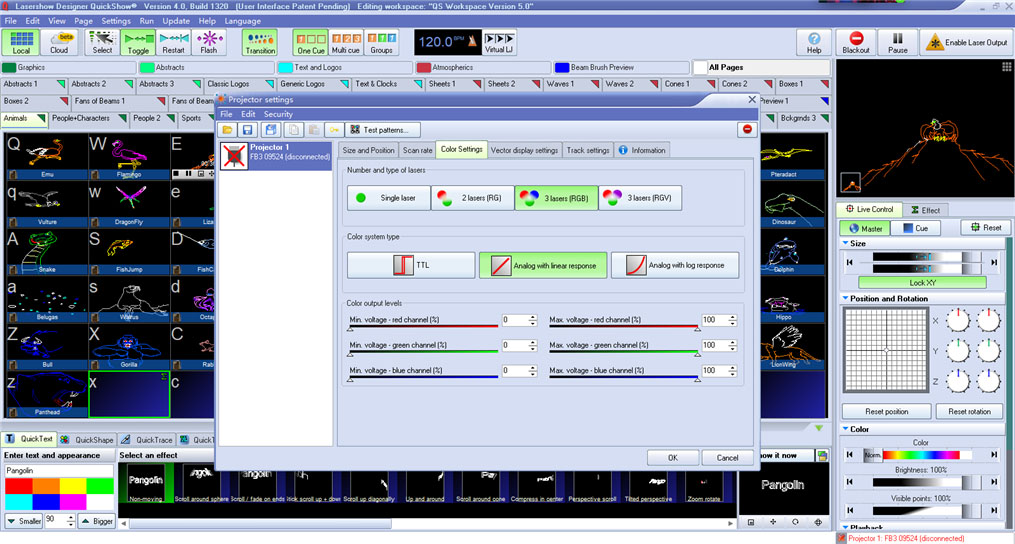
Task: Collapse the Position and Rotation section
Action: (x=846, y=299)
